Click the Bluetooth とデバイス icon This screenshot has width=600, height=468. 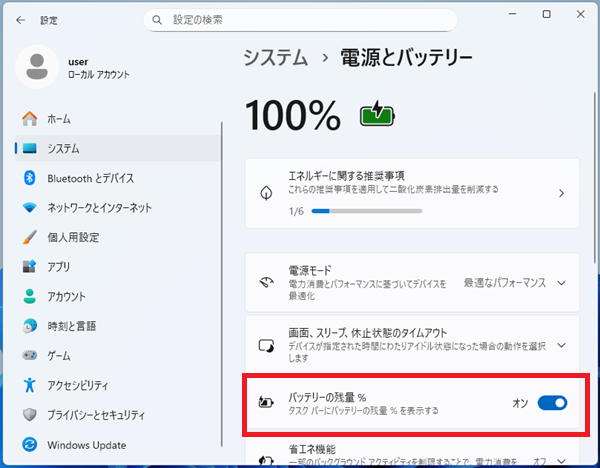[x=29, y=178]
